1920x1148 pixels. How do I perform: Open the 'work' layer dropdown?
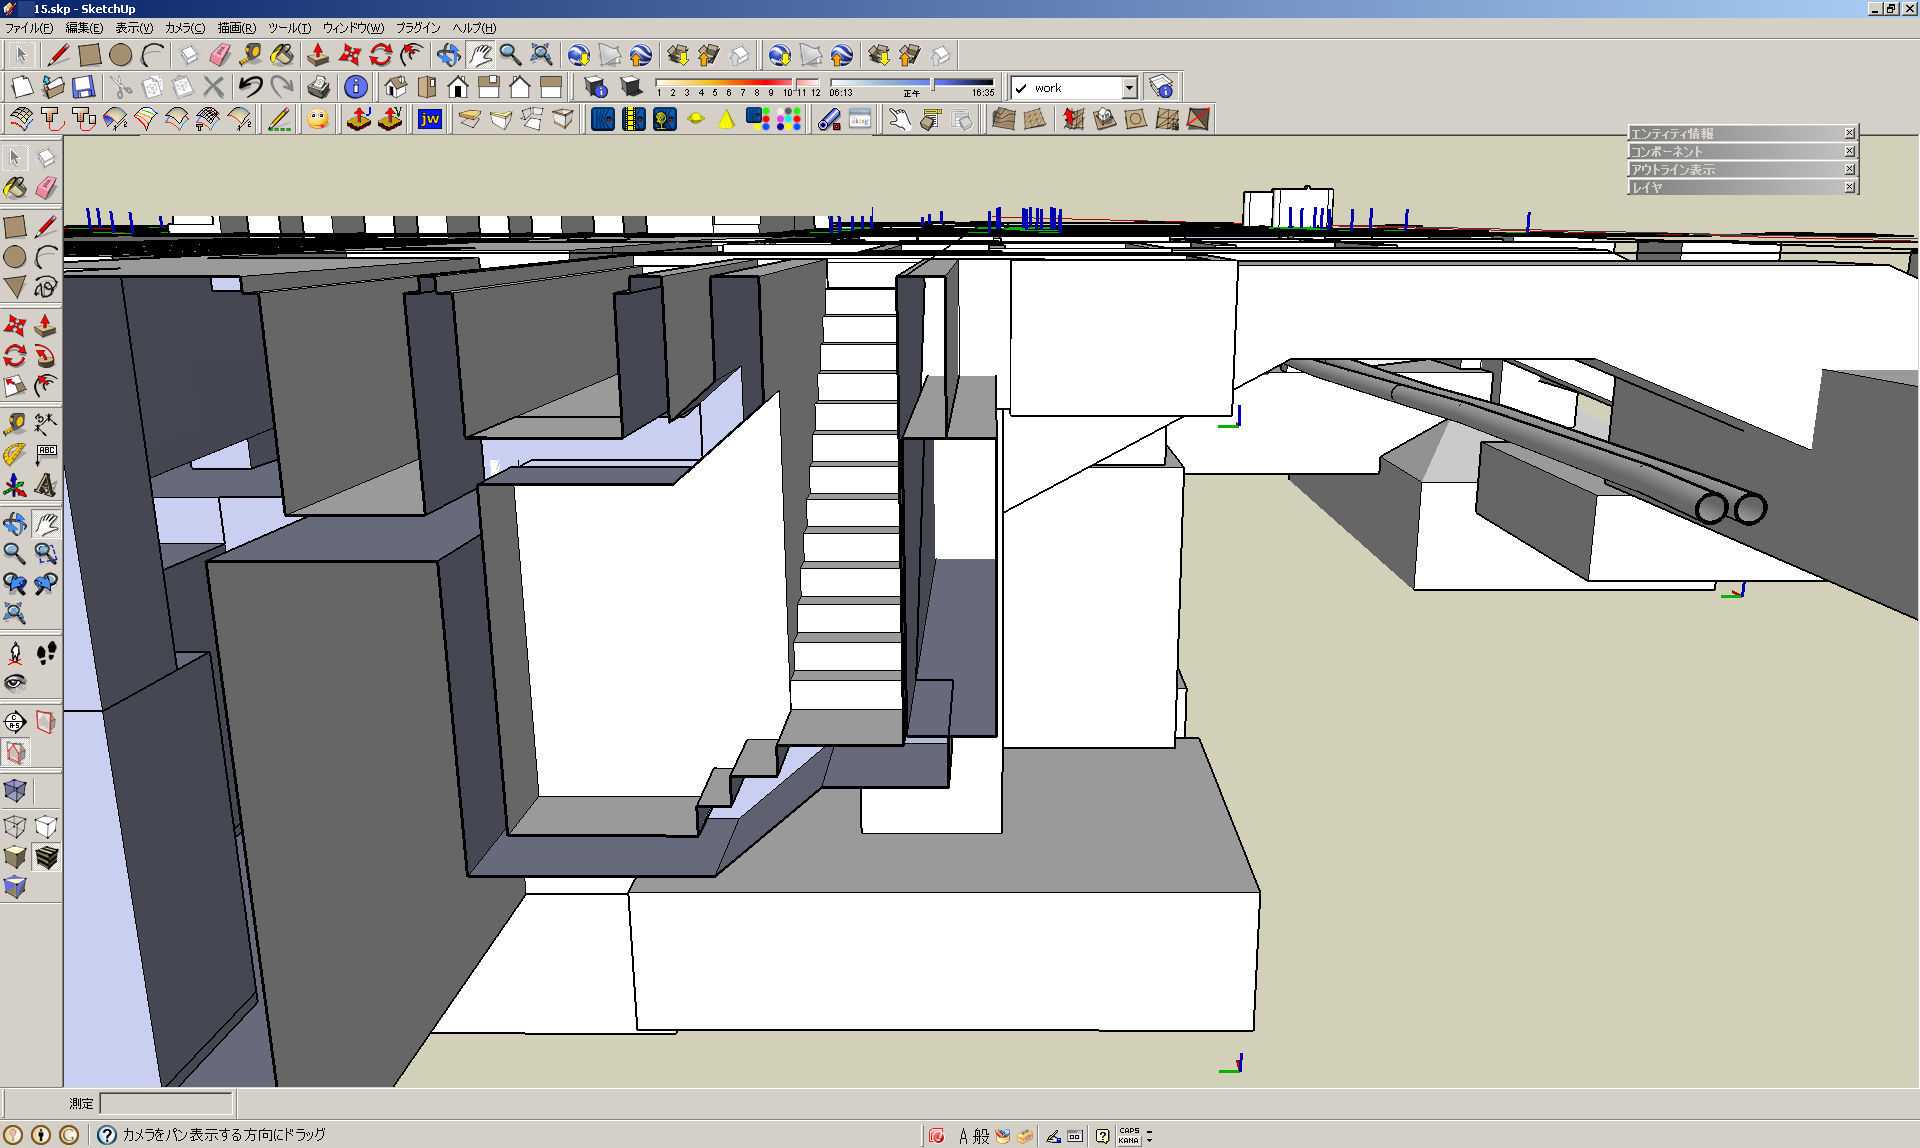(x=1129, y=88)
